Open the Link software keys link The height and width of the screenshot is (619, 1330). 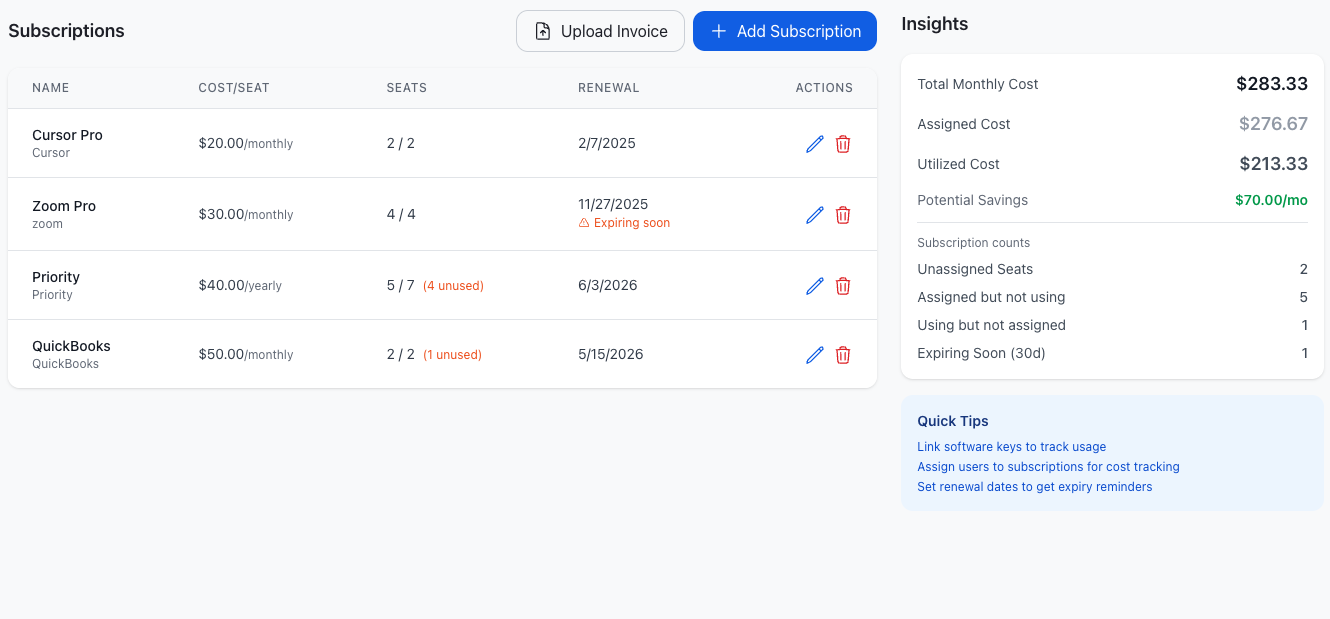(x=1011, y=446)
